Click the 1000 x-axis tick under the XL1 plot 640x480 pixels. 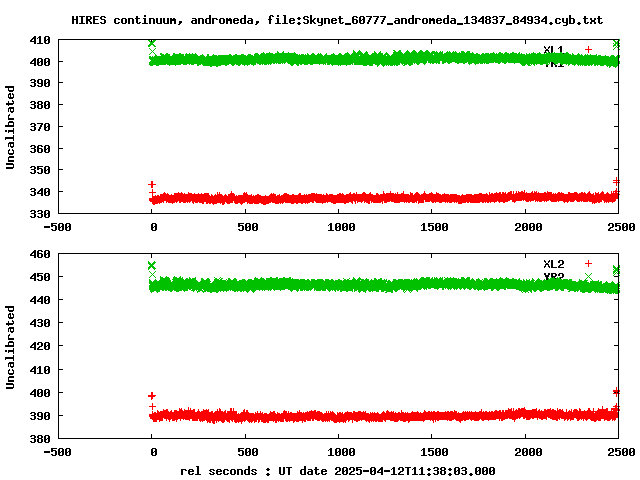pos(341,227)
